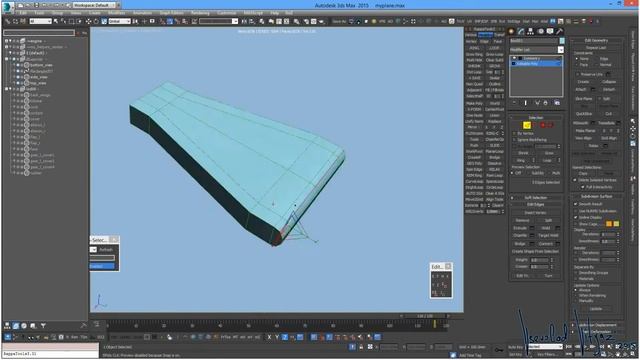
Task: Switch to the Display command panel tab
Action: coord(550,31)
